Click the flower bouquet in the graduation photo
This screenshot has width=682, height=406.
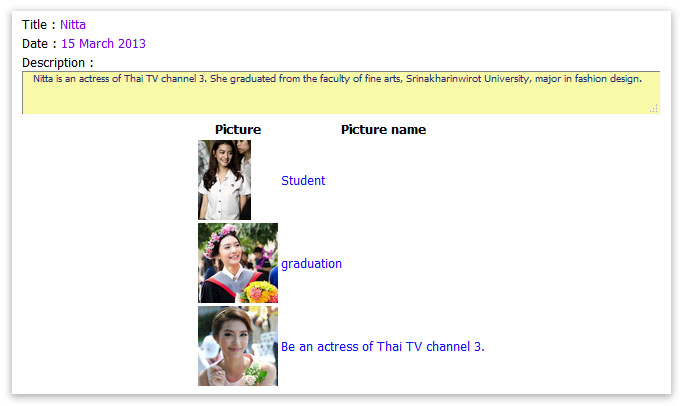260,291
